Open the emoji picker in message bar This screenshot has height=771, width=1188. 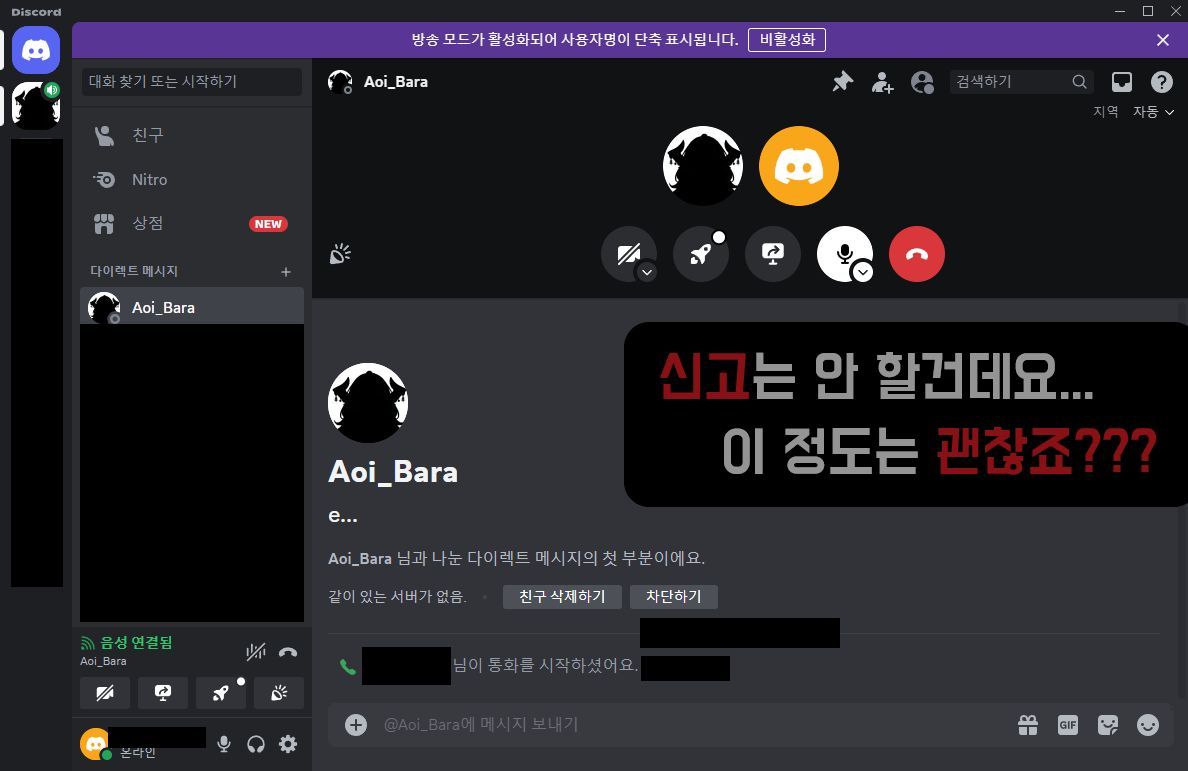click(1148, 725)
